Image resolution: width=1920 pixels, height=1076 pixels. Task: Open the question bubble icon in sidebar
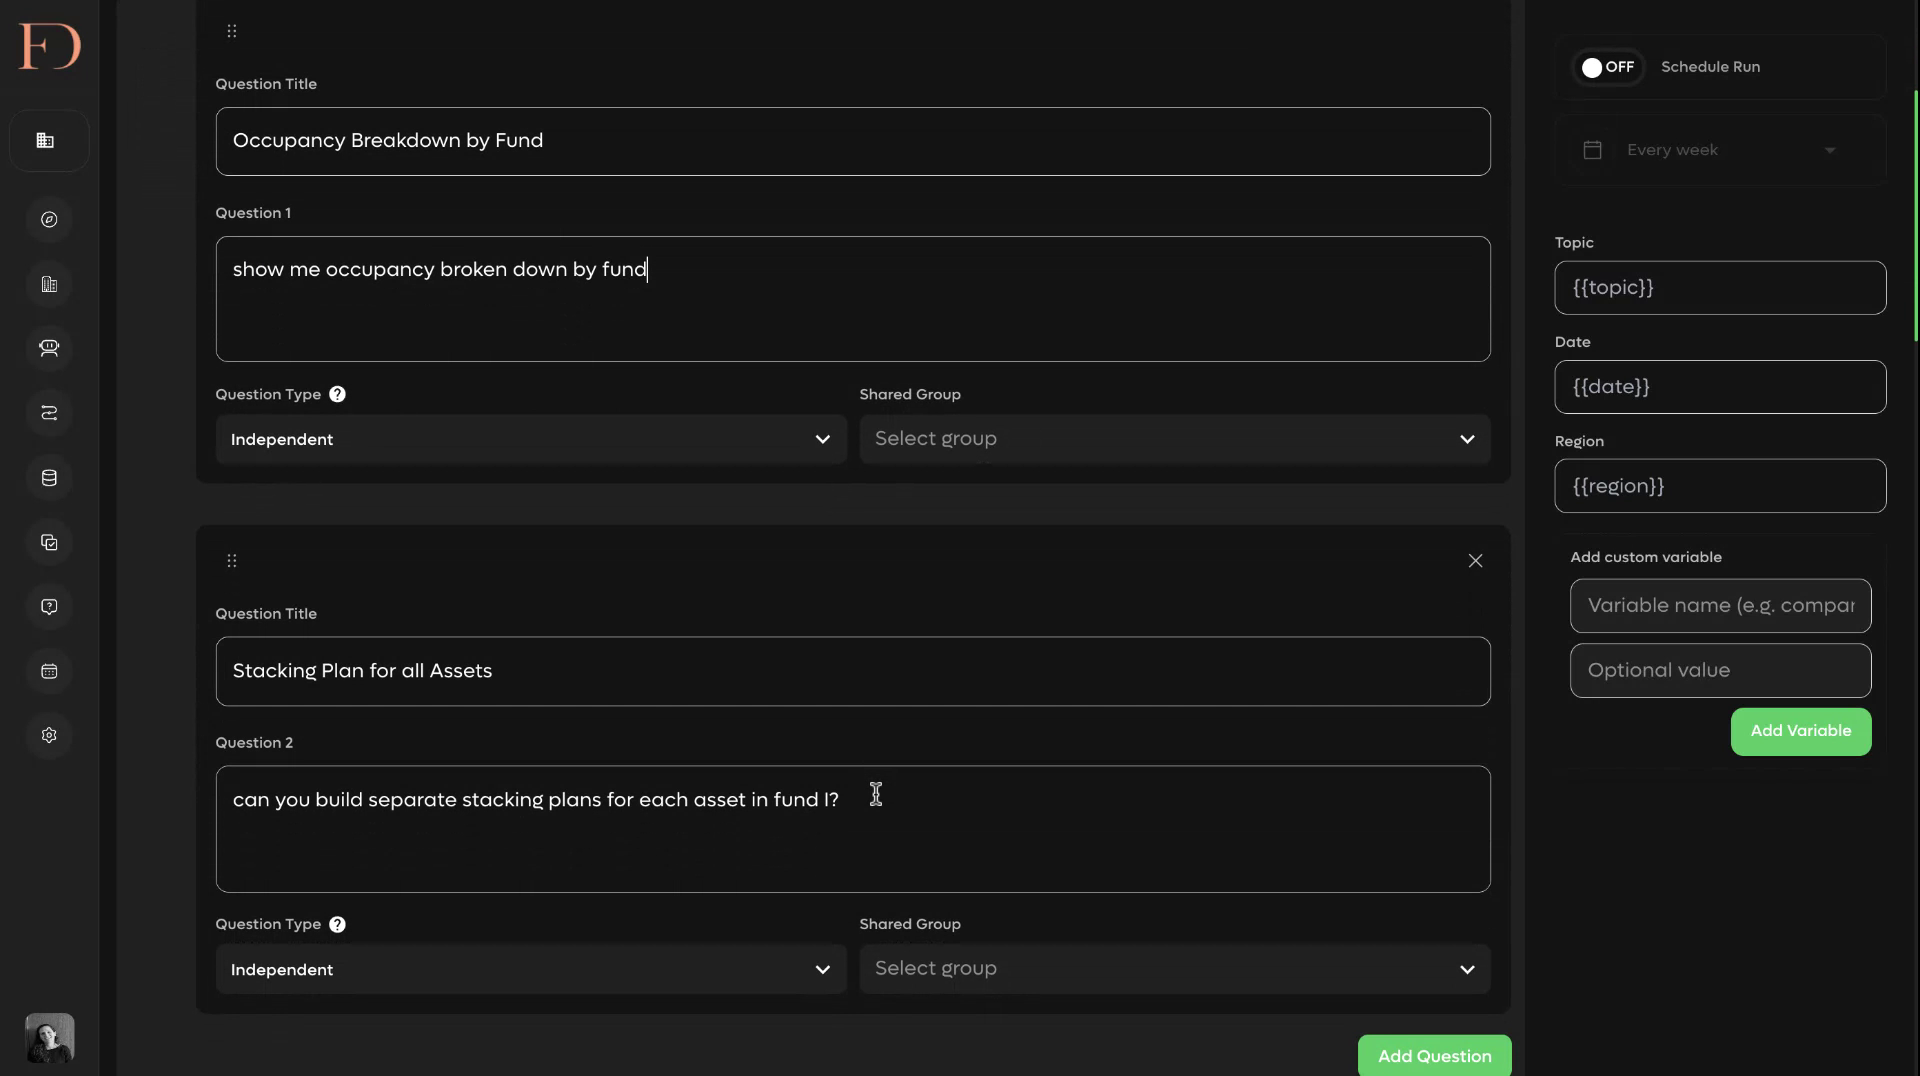49,607
